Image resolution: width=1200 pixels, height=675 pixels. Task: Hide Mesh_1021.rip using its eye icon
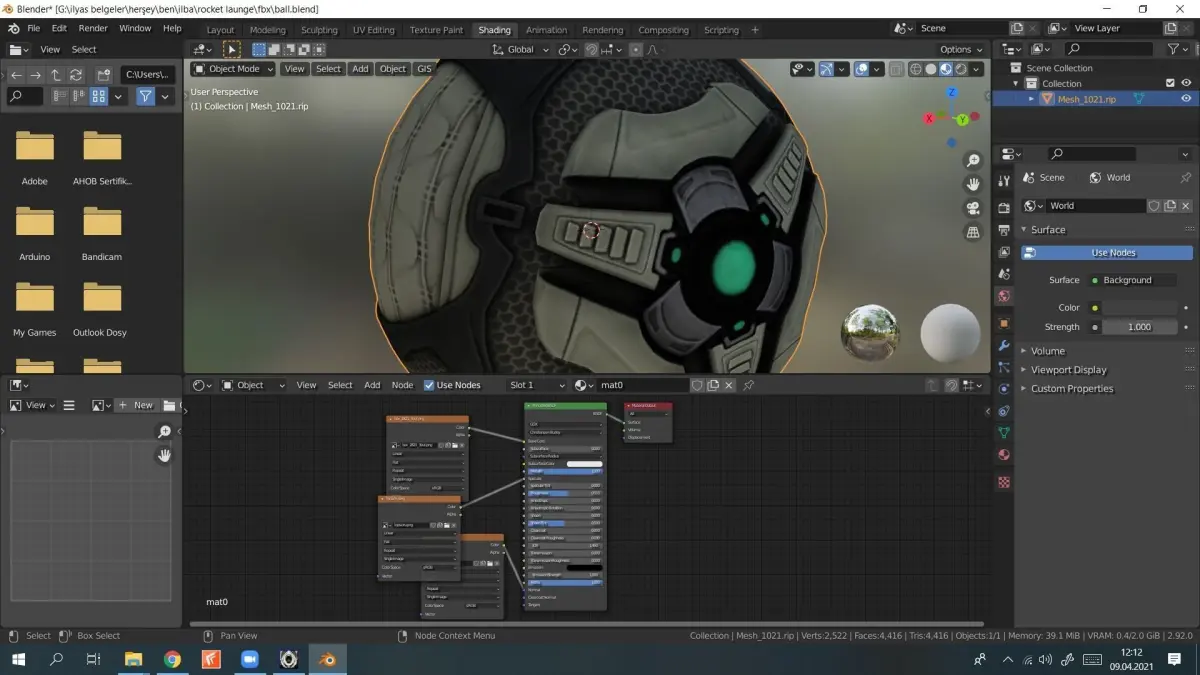point(1186,99)
